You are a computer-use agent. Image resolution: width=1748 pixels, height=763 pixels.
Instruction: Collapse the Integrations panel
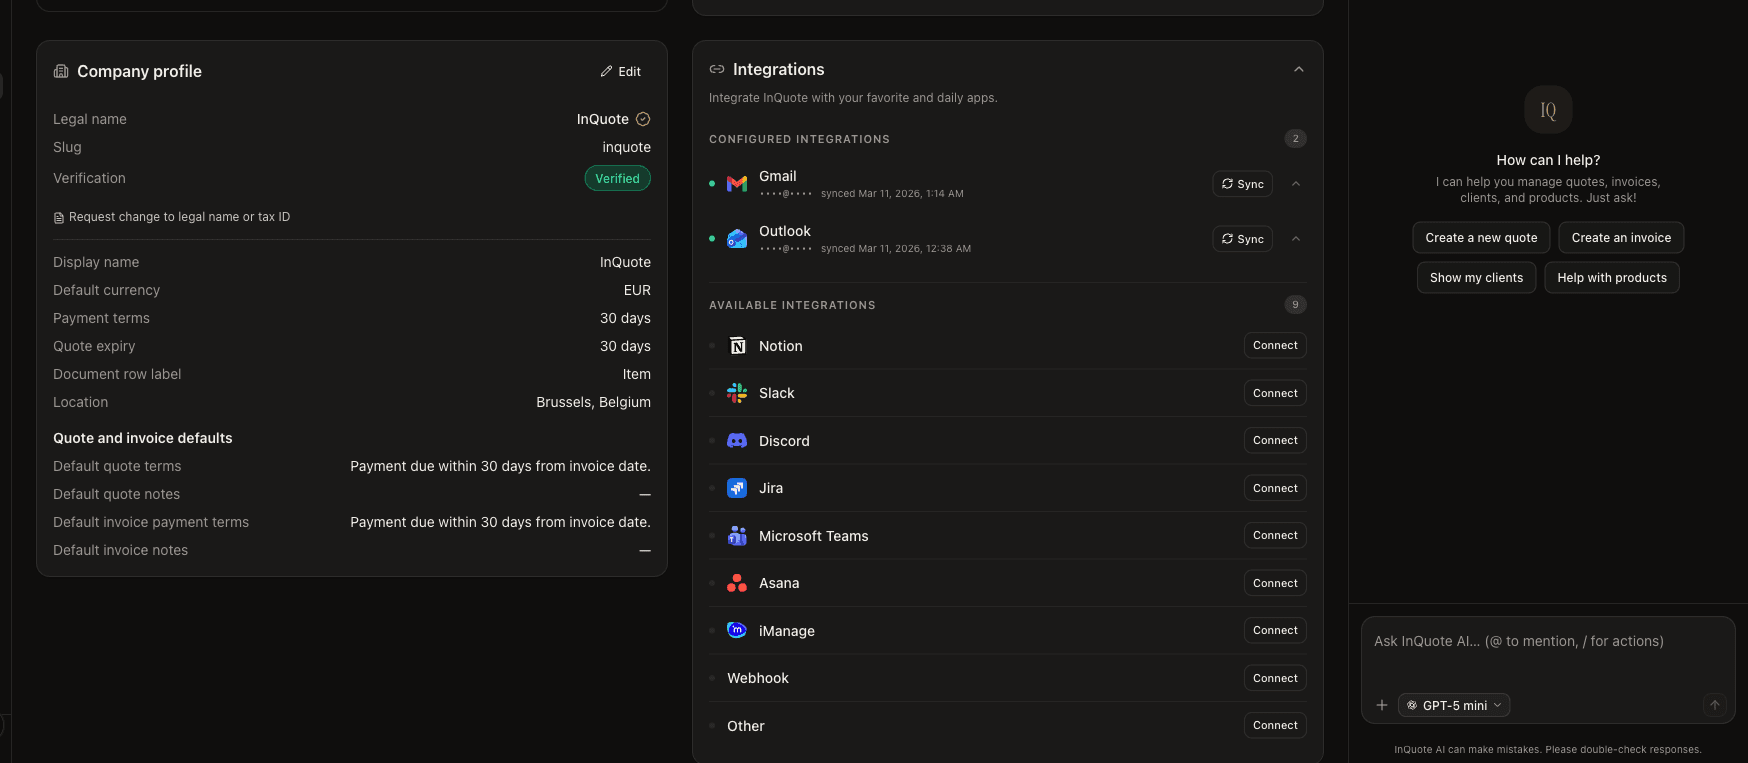1299,70
